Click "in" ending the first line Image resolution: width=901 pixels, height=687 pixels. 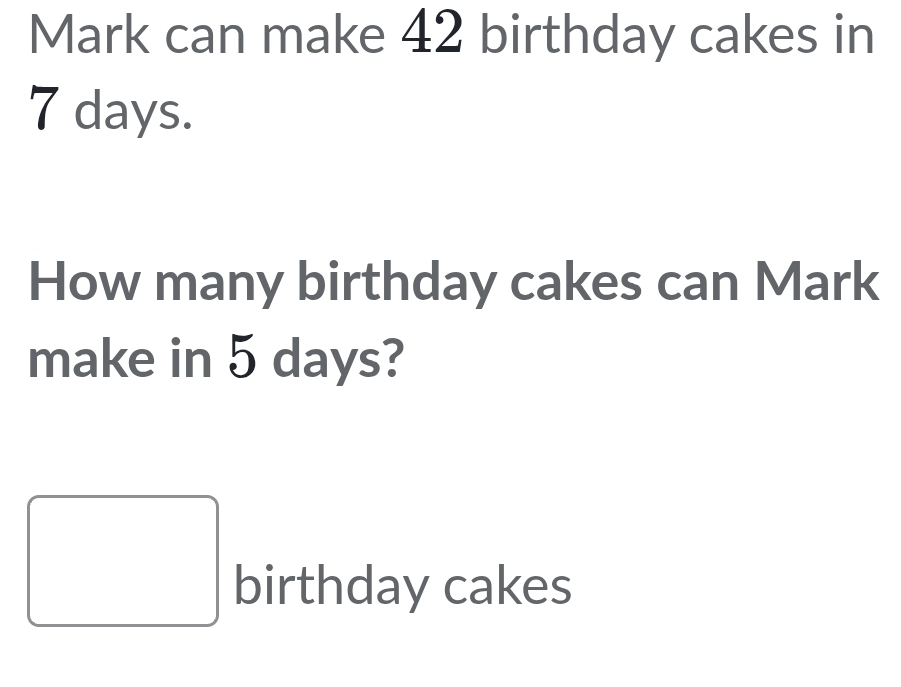tap(857, 37)
